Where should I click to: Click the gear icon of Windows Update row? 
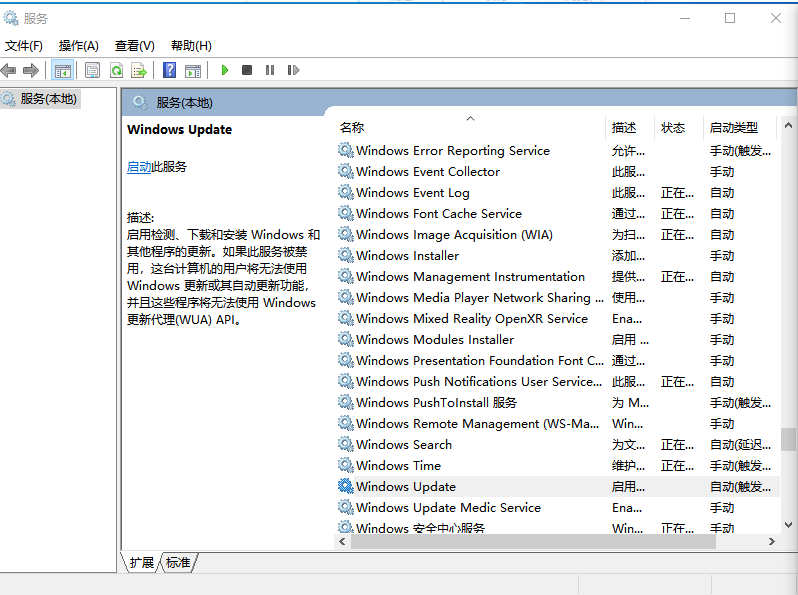pos(346,486)
